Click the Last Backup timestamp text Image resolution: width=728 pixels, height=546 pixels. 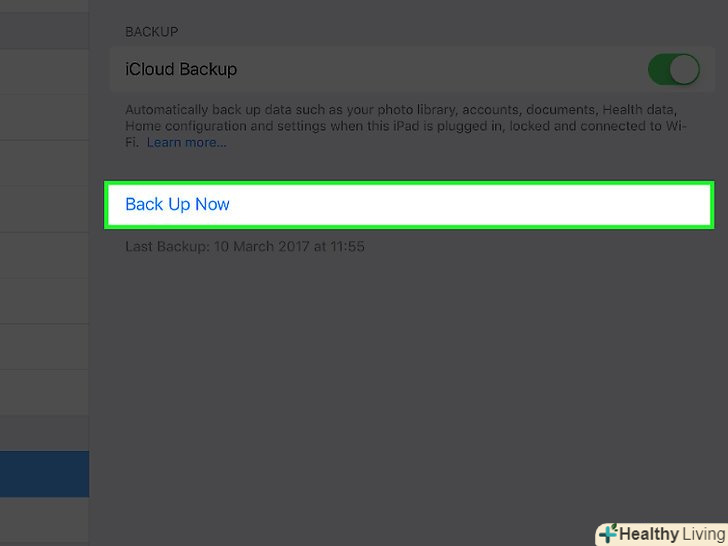point(244,245)
